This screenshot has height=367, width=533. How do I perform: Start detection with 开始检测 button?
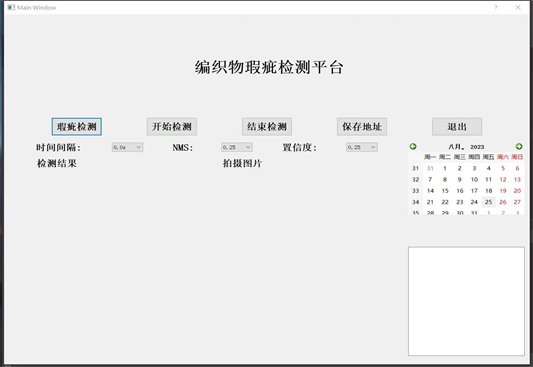(172, 127)
